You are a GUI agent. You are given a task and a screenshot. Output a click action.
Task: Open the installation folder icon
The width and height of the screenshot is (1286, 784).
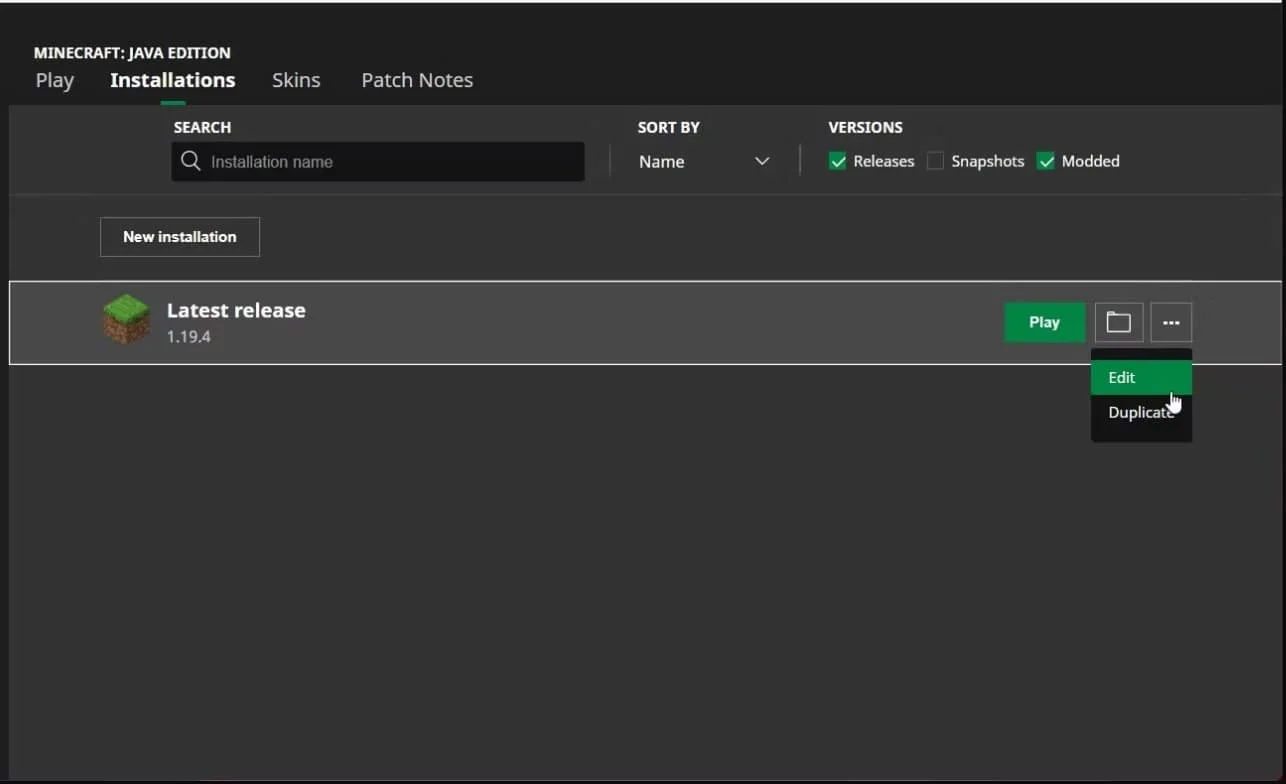pos(1118,322)
